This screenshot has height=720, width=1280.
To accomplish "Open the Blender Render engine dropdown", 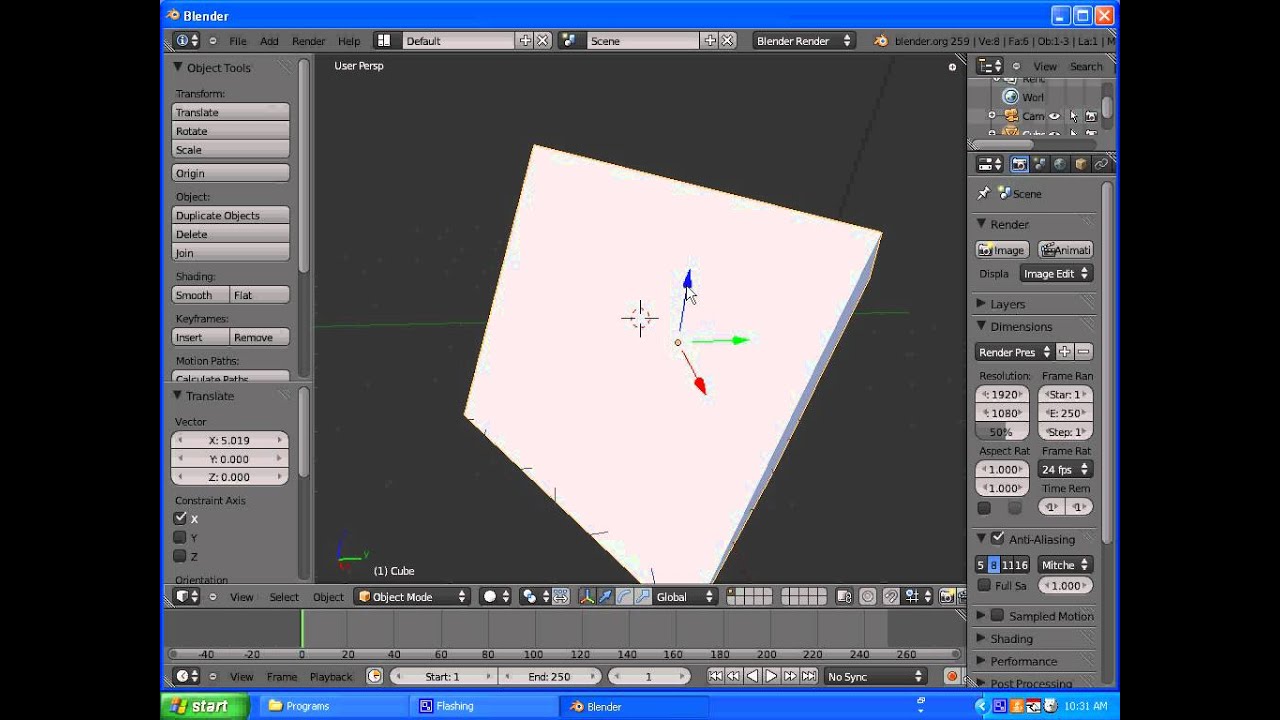I will click(804, 41).
